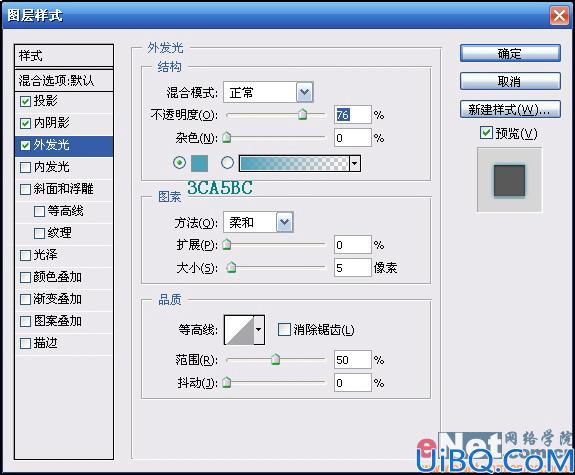Enable the 纹理 texture checkbox
Image resolution: width=575 pixels, height=475 pixels.
point(39,233)
